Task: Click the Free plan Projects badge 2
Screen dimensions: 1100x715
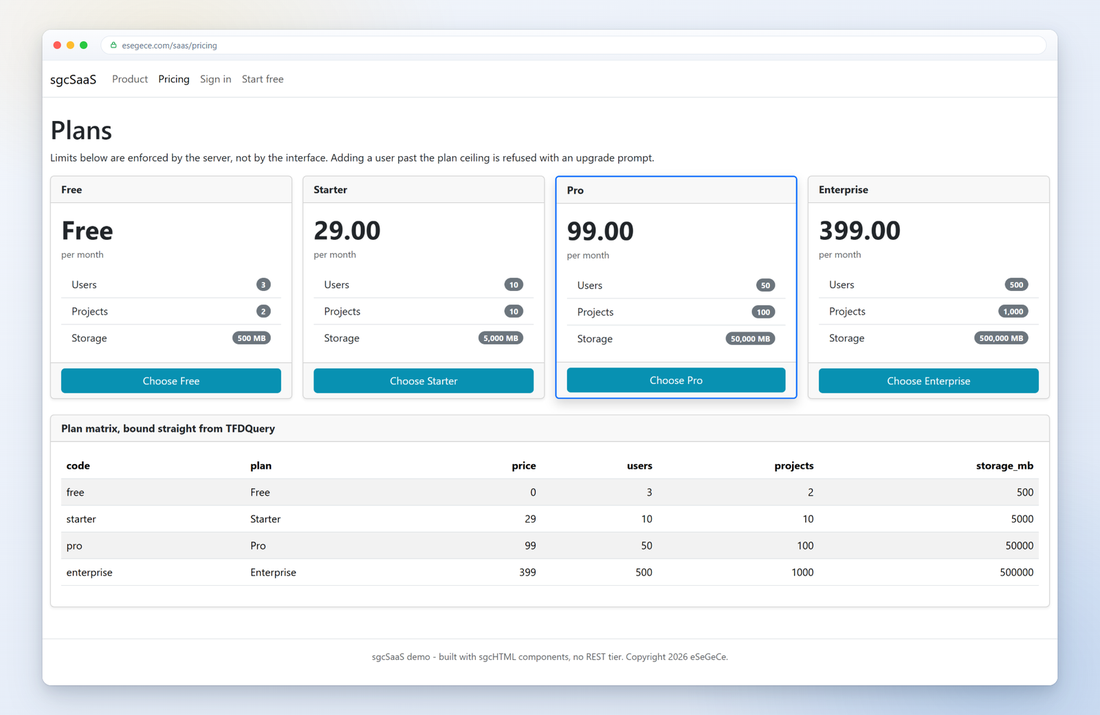Action: [x=263, y=312]
